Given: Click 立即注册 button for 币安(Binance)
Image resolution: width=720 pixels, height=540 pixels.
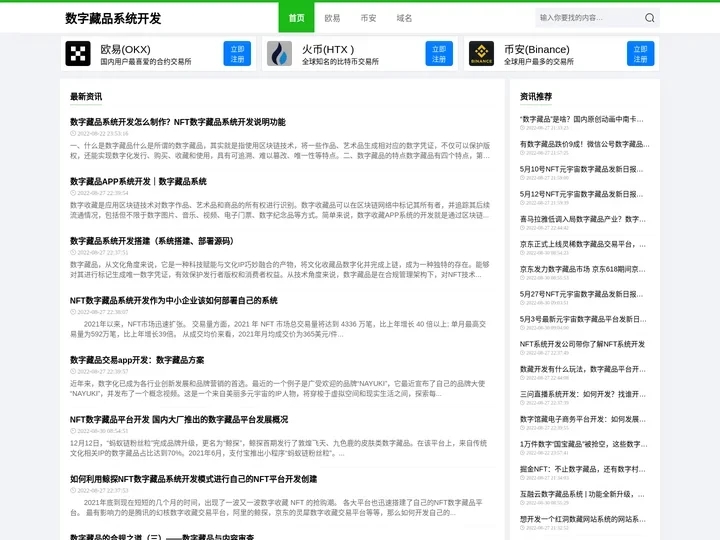Looking at the screenshot, I should coord(641,54).
